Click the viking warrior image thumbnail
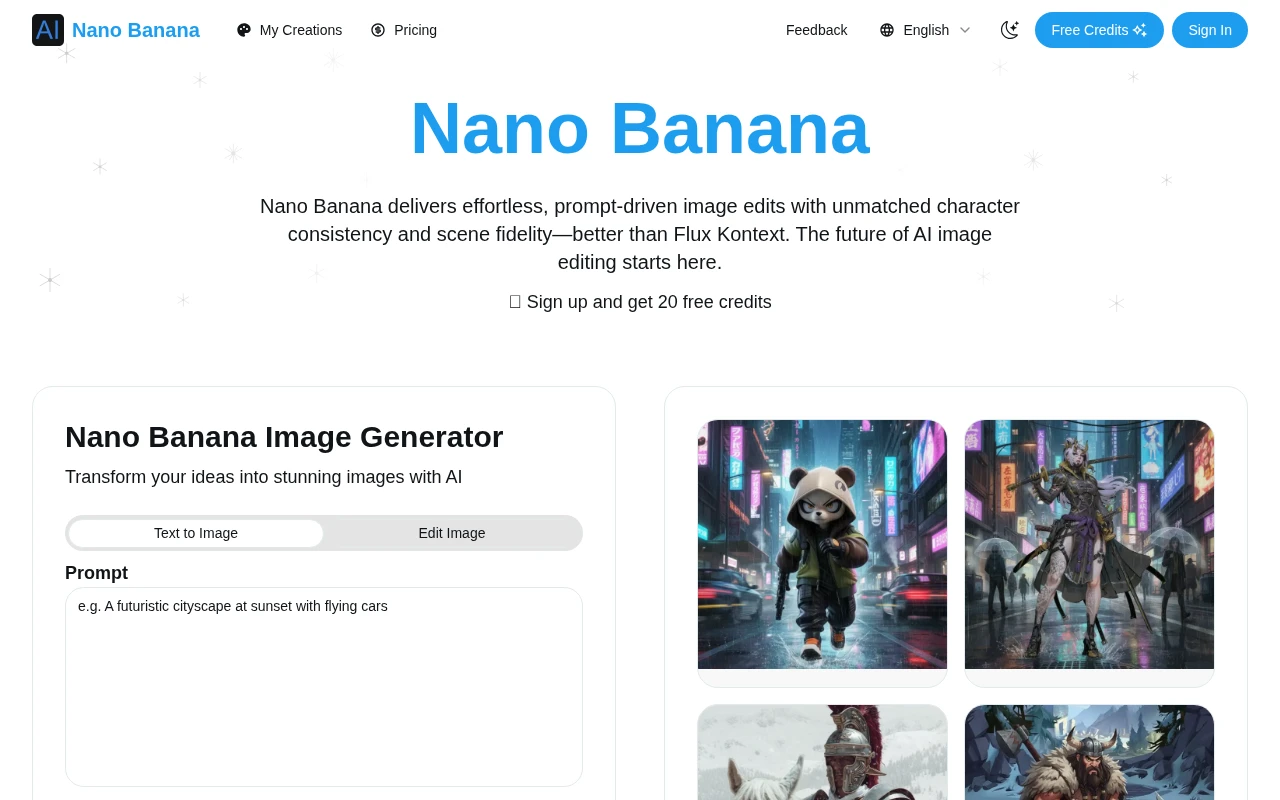Screen dimensions: 1280x800 (1089, 752)
